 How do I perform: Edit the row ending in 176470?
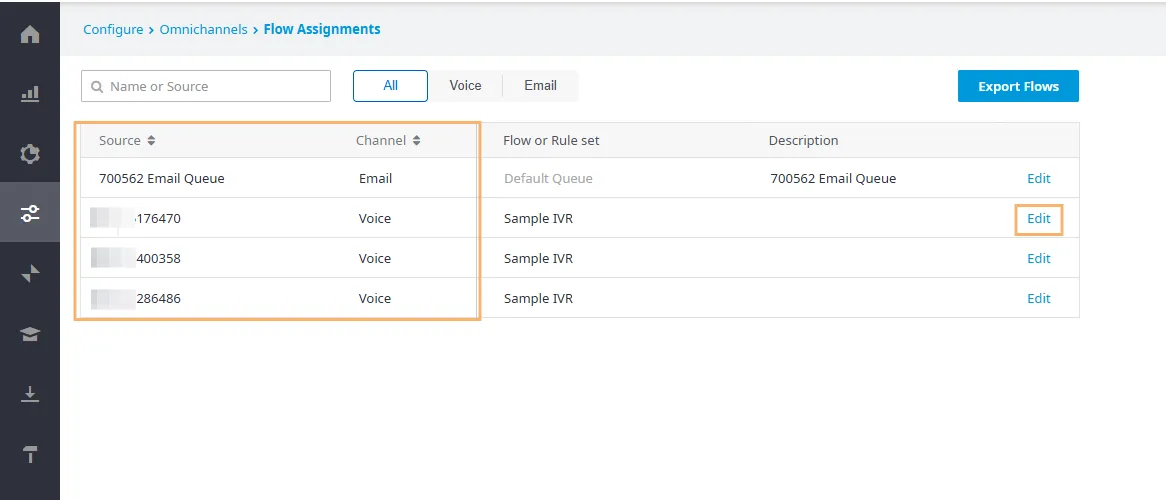point(1039,219)
